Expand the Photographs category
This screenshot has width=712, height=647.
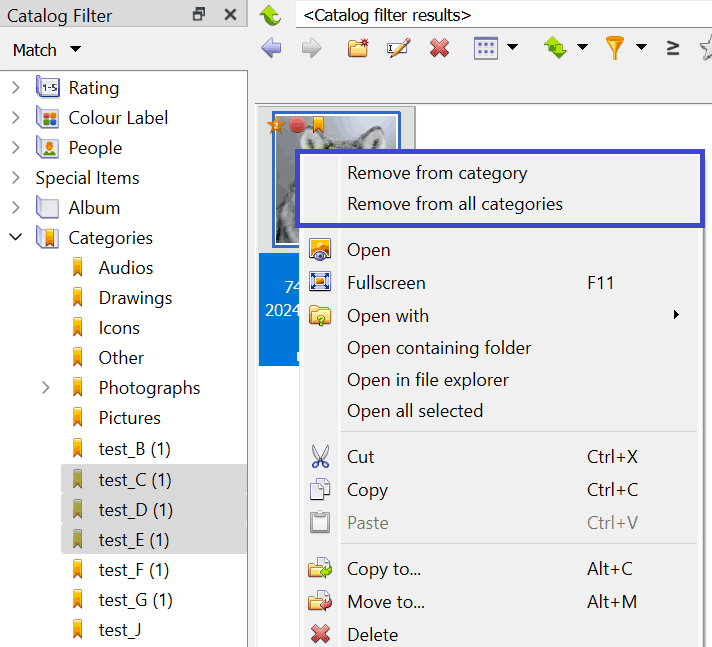tap(46, 388)
